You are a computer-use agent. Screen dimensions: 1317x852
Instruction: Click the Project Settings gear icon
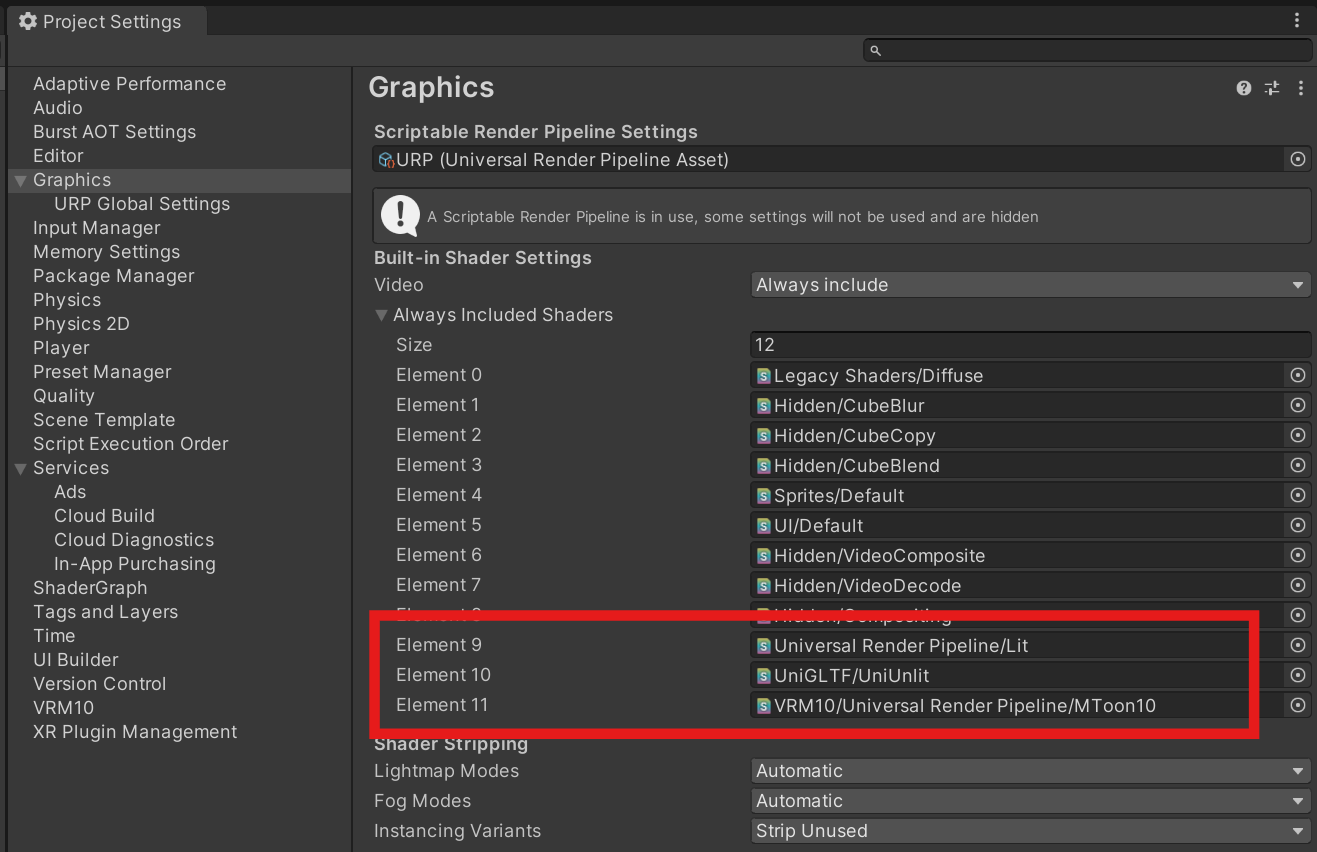coord(27,21)
